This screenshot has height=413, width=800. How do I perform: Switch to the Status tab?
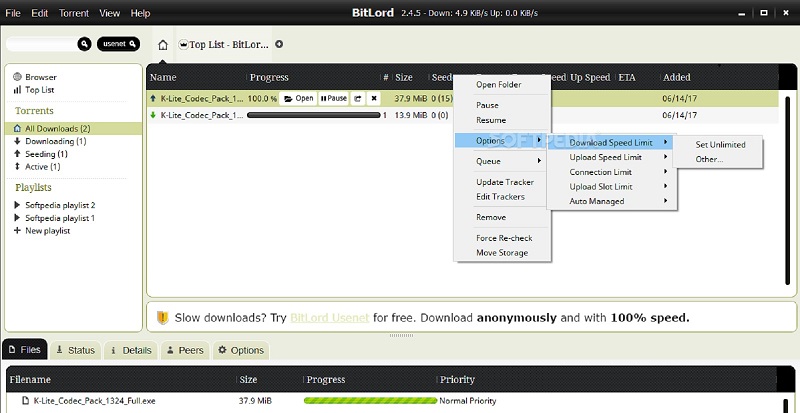pyautogui.click(x=75, y=350)
